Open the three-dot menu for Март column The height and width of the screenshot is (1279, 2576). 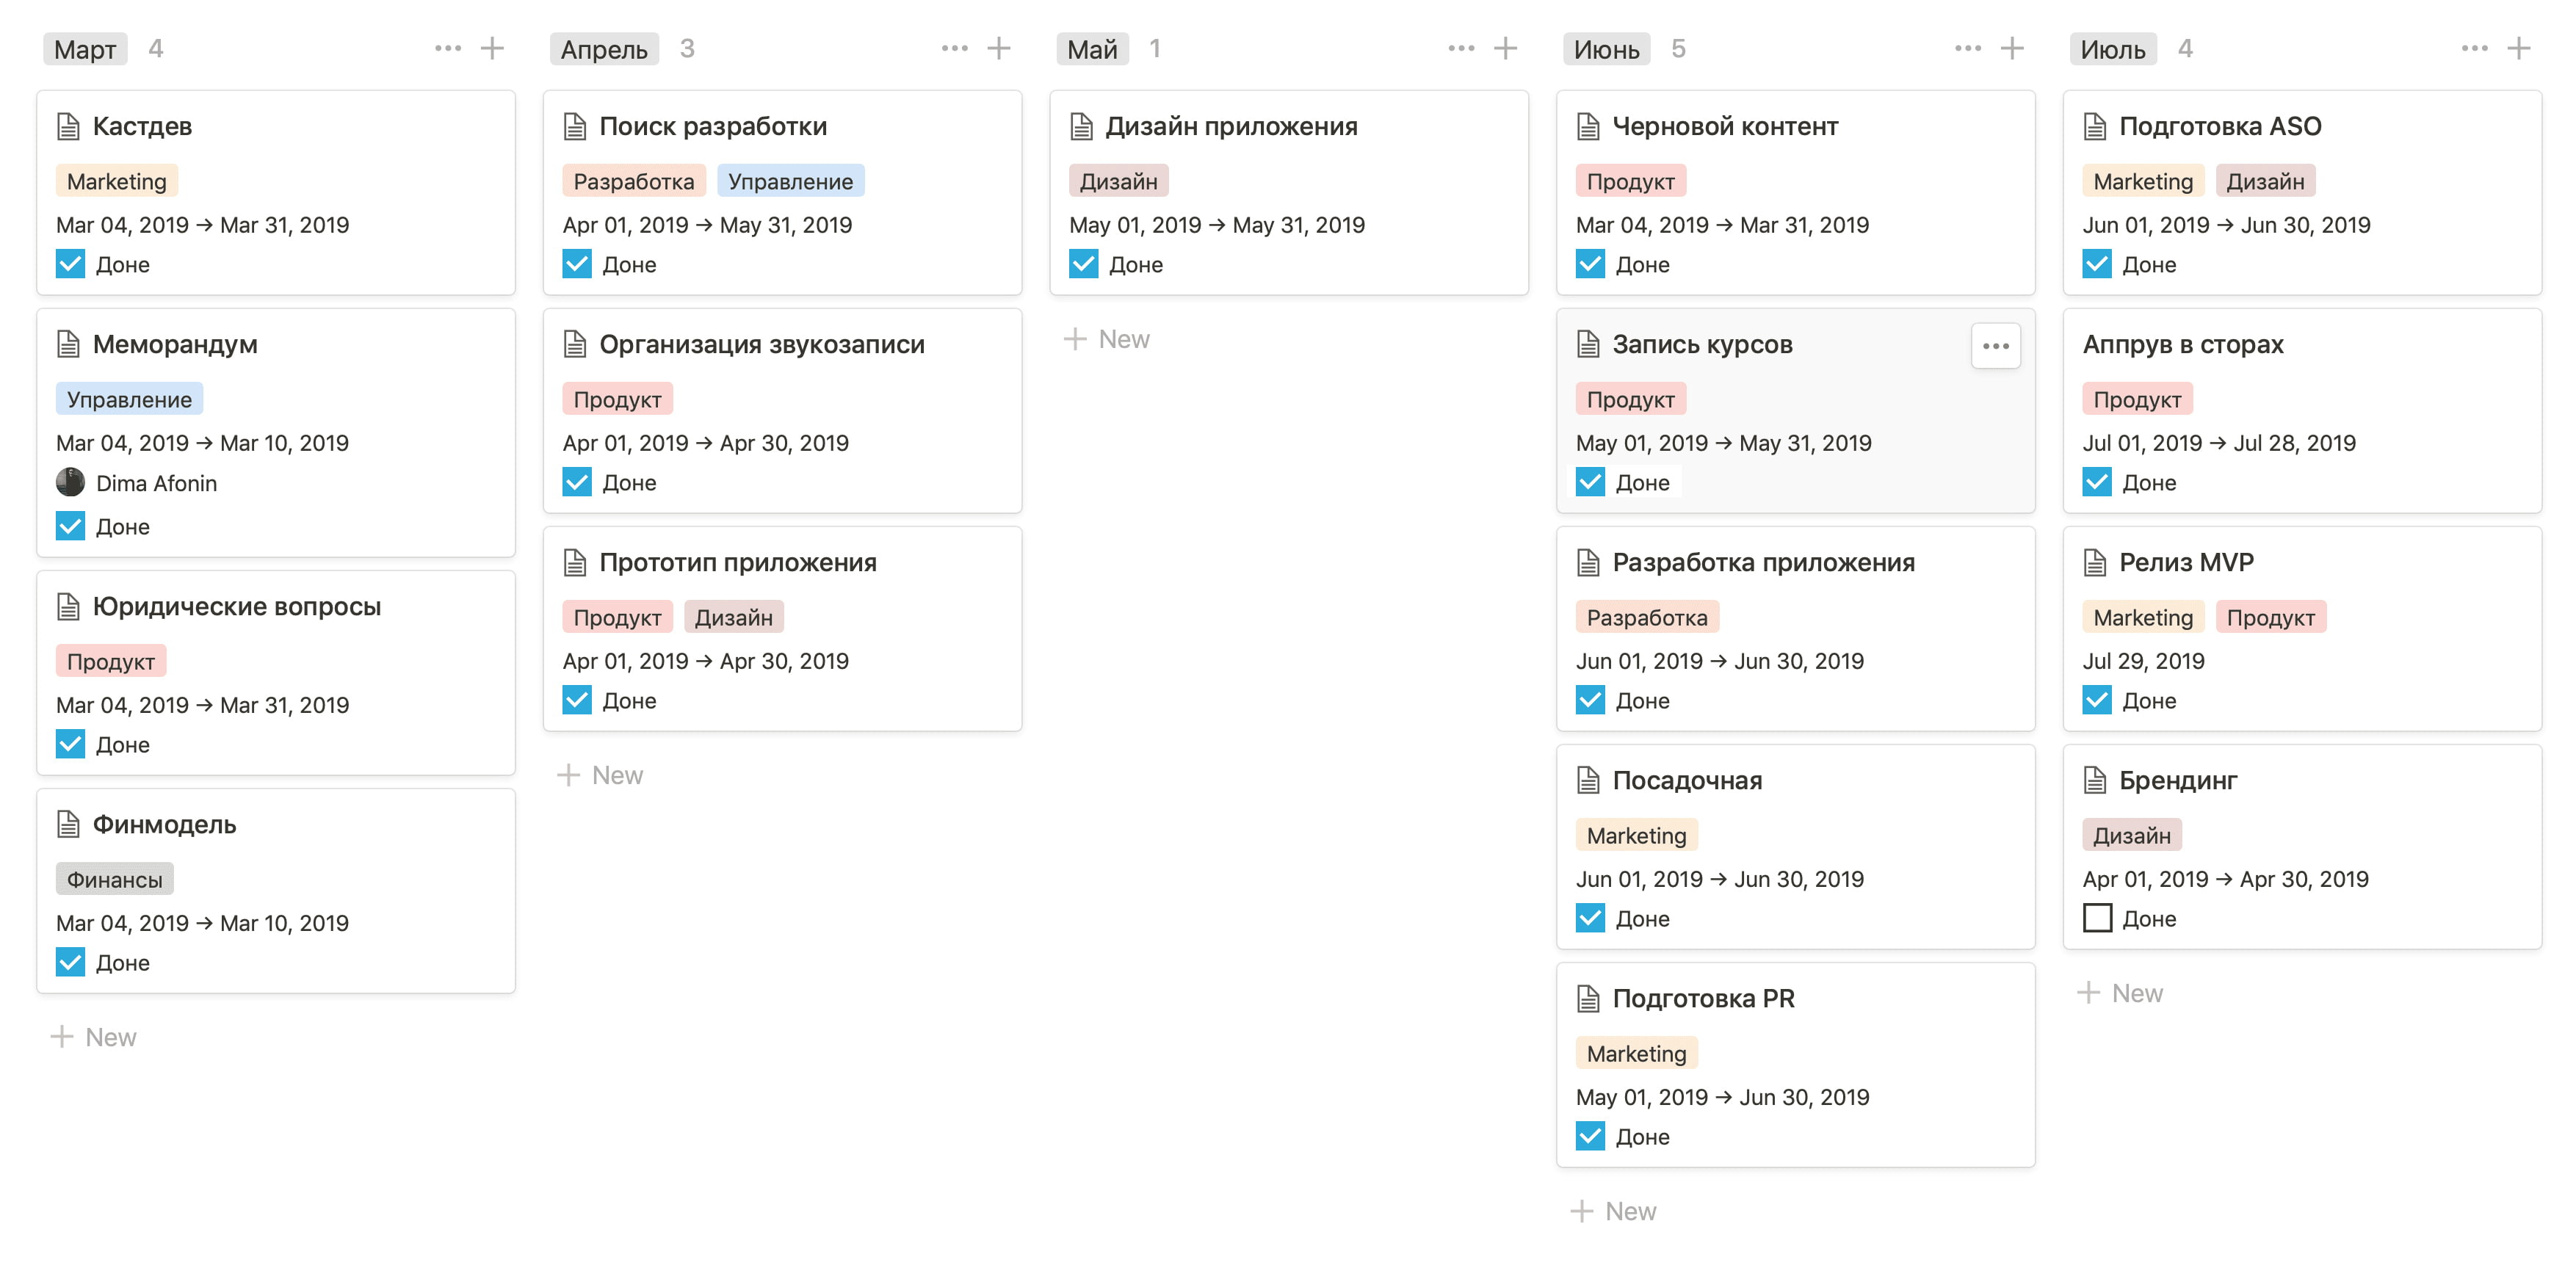pyautogui.click(x=448, y=48)
